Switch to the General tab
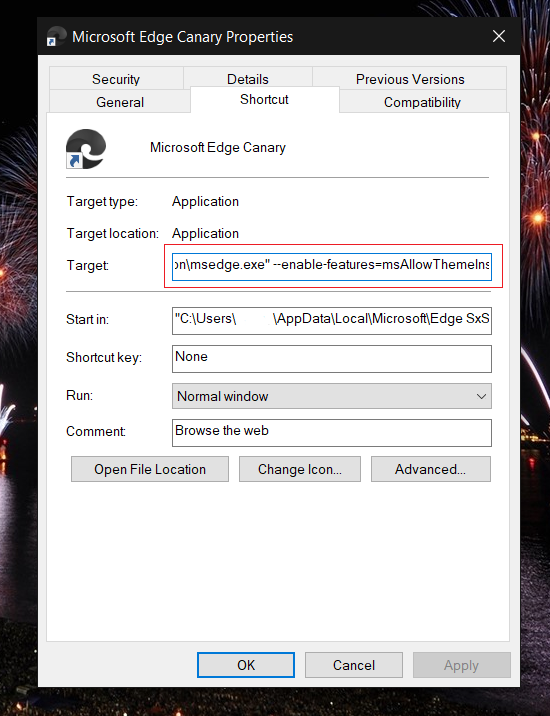The height and width of the screenshot is (716, 550). pos(120,102)
